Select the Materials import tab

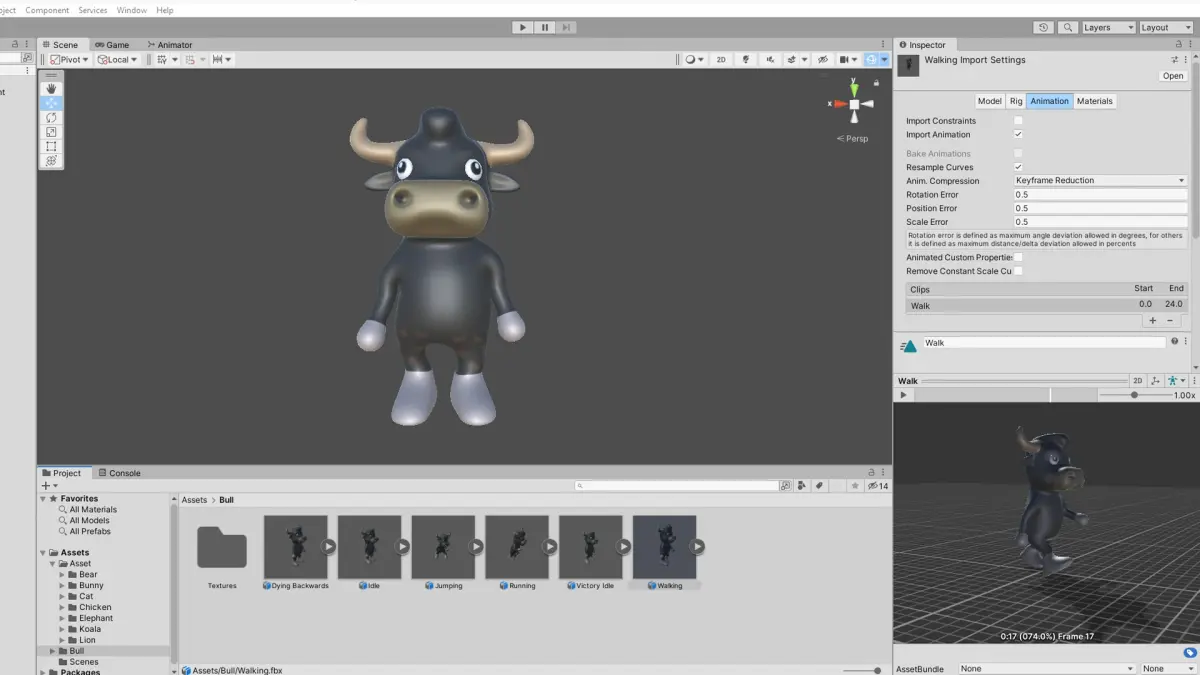[1095, 101]
